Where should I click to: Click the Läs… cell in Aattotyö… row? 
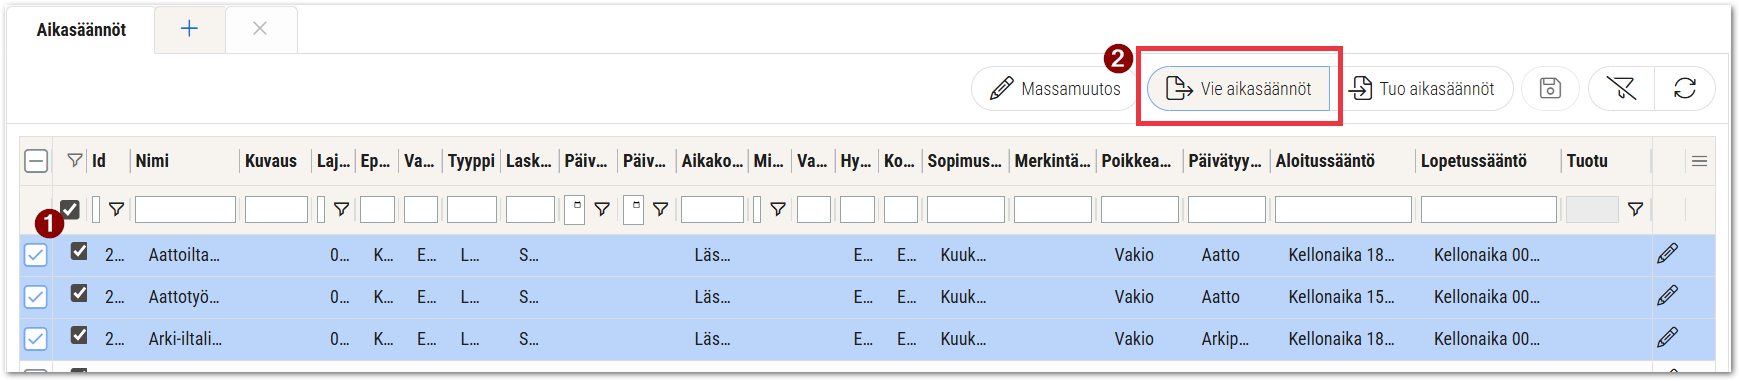pos(712,297)
